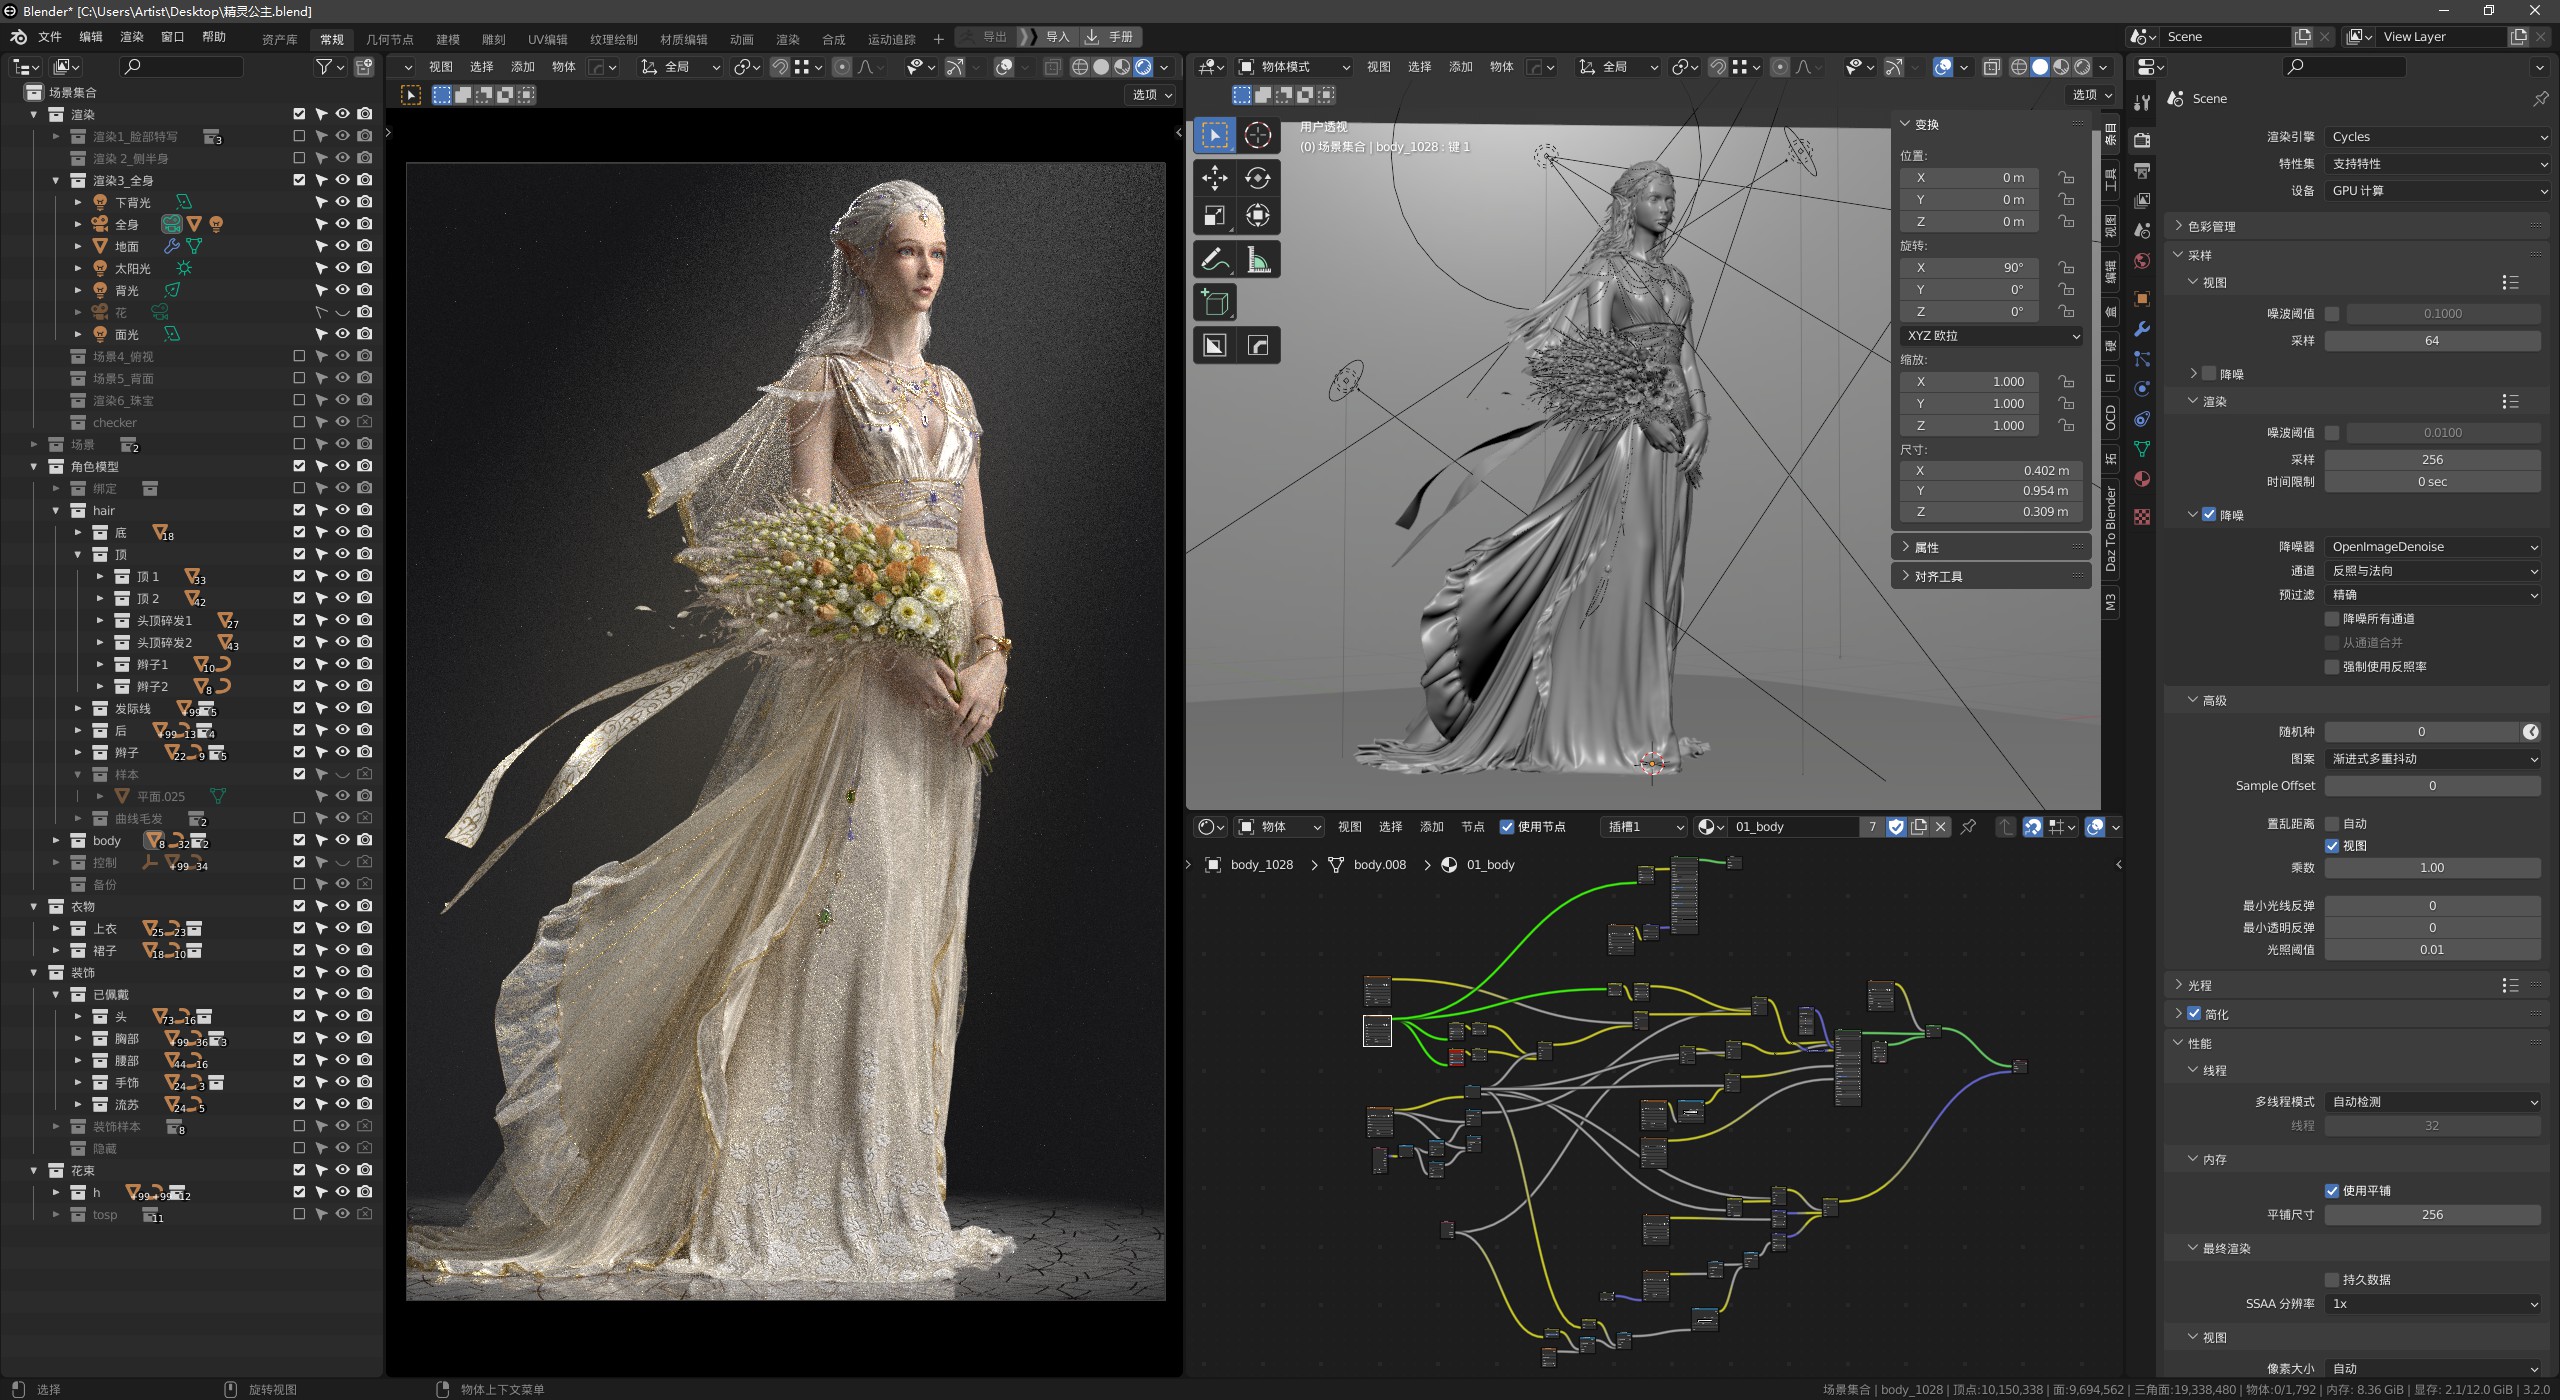This screenshot has height=1400, width=2560.
Task: Open the Tool settings tab in Properties editor
Action: tap(2142, 102)
